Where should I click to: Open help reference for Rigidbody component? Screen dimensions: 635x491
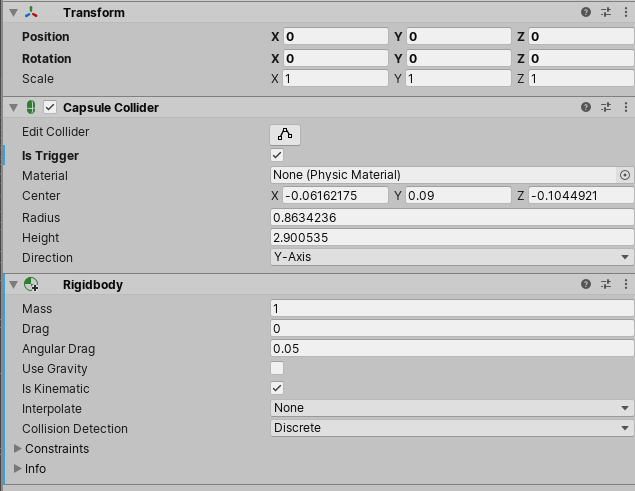(587, 285)
